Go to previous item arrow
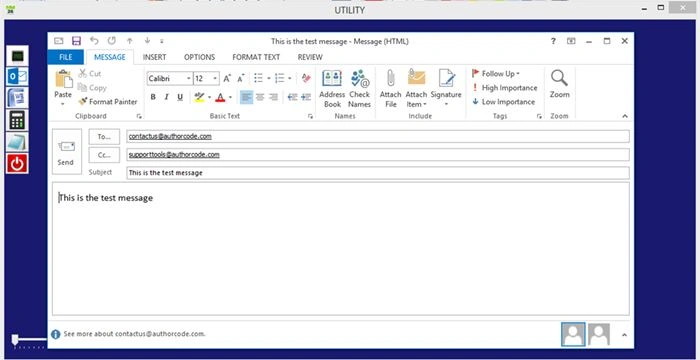 (x=129, y=41)
